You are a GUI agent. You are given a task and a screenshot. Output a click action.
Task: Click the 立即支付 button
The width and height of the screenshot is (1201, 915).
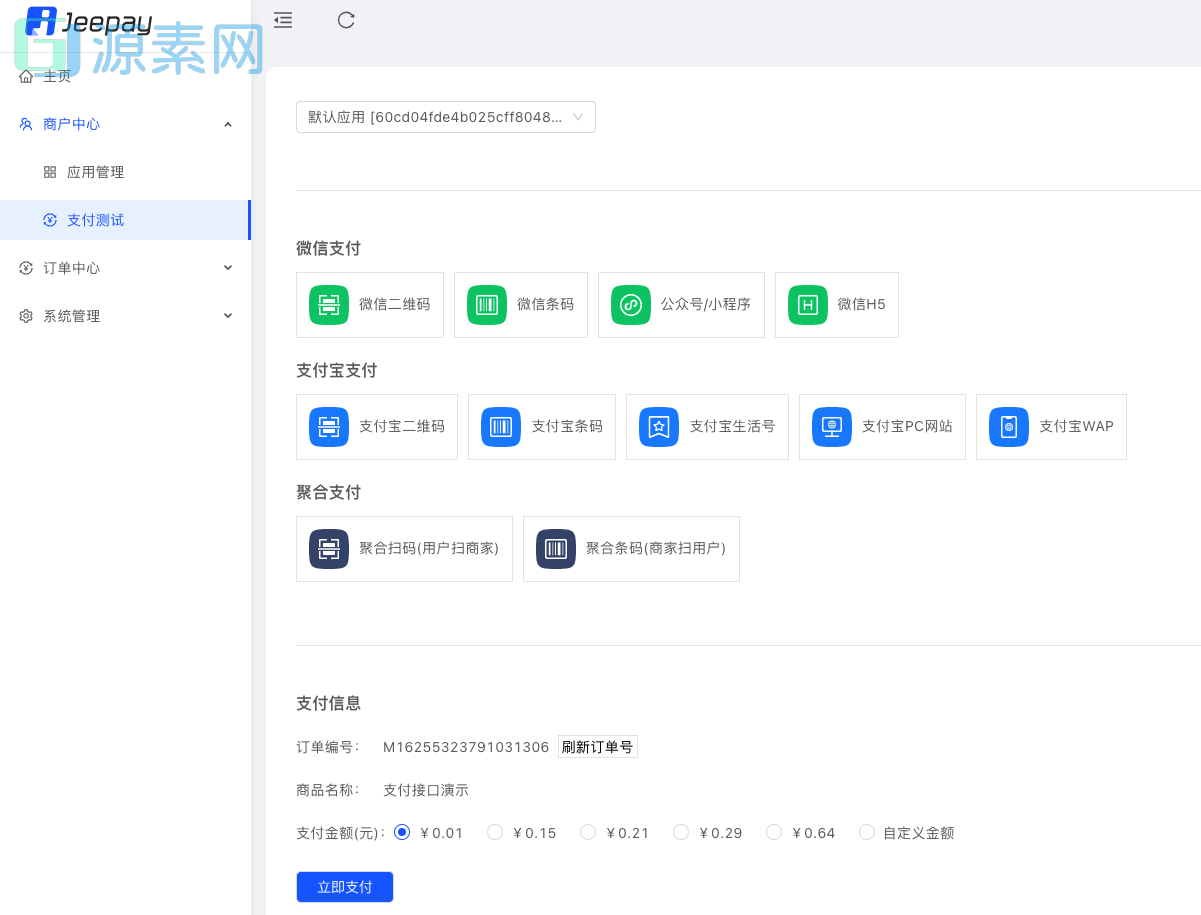[344, 887]
